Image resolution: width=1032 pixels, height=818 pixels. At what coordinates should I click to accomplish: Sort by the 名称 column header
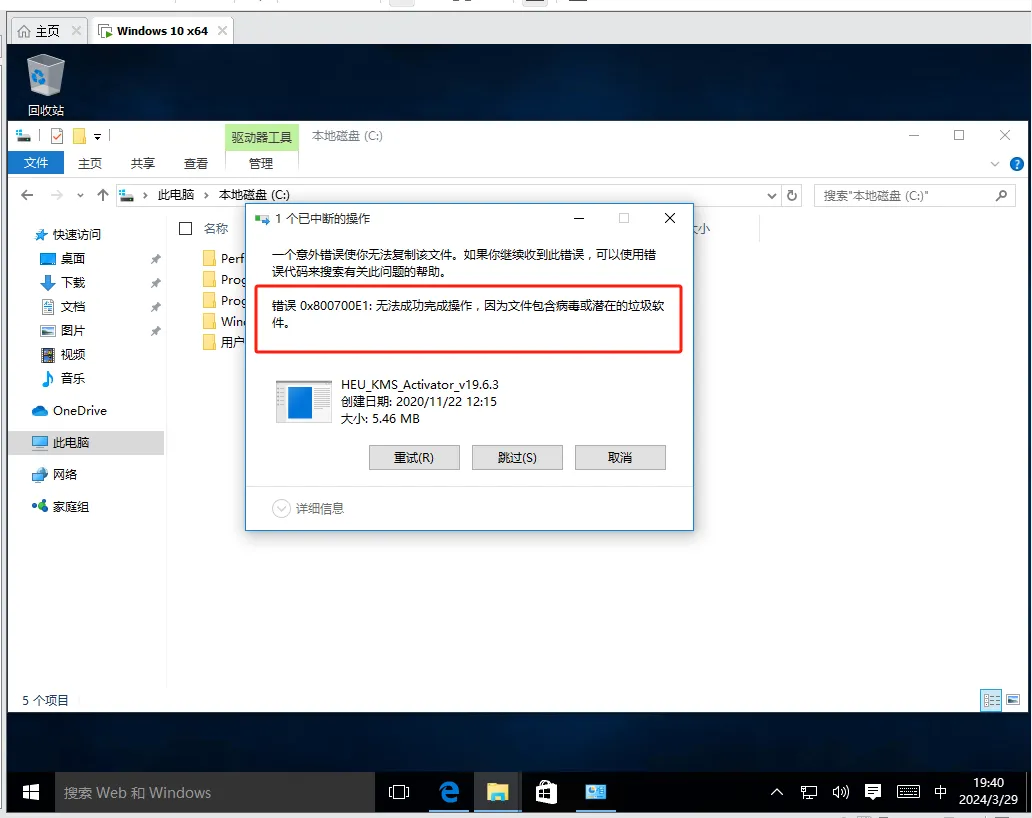tap(216, 228)
